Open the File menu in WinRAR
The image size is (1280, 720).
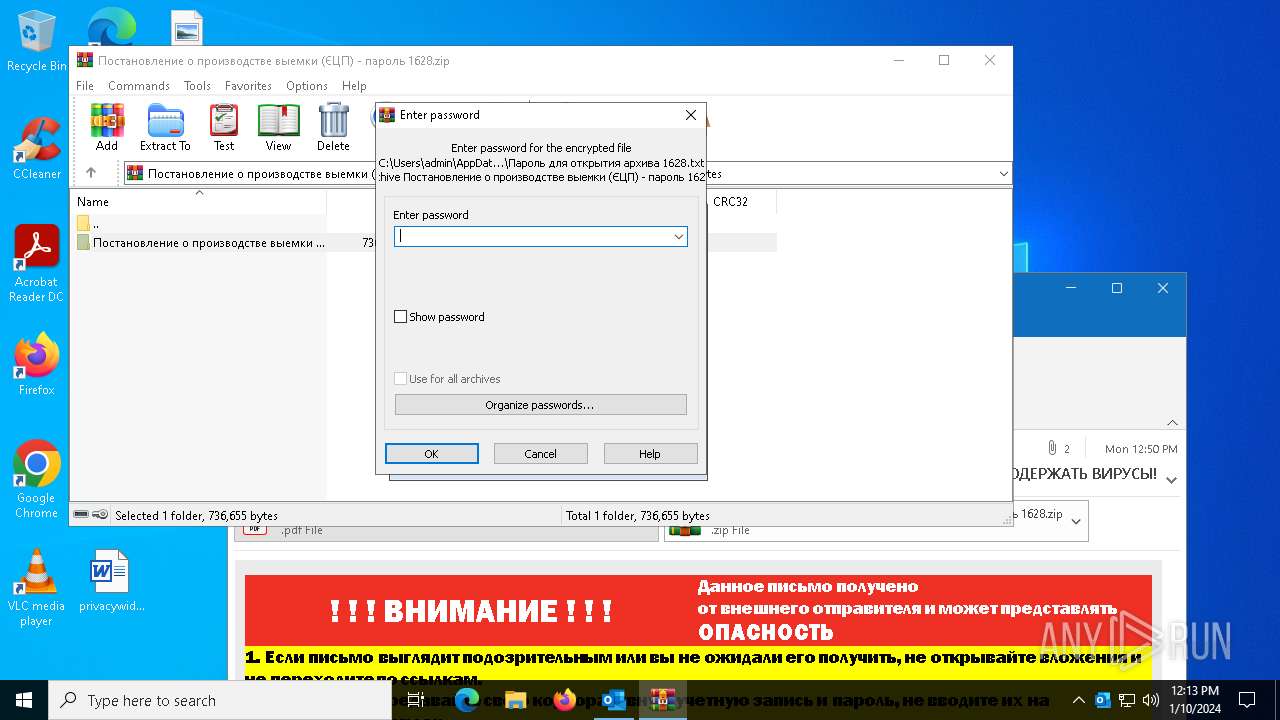coord(85,86)
